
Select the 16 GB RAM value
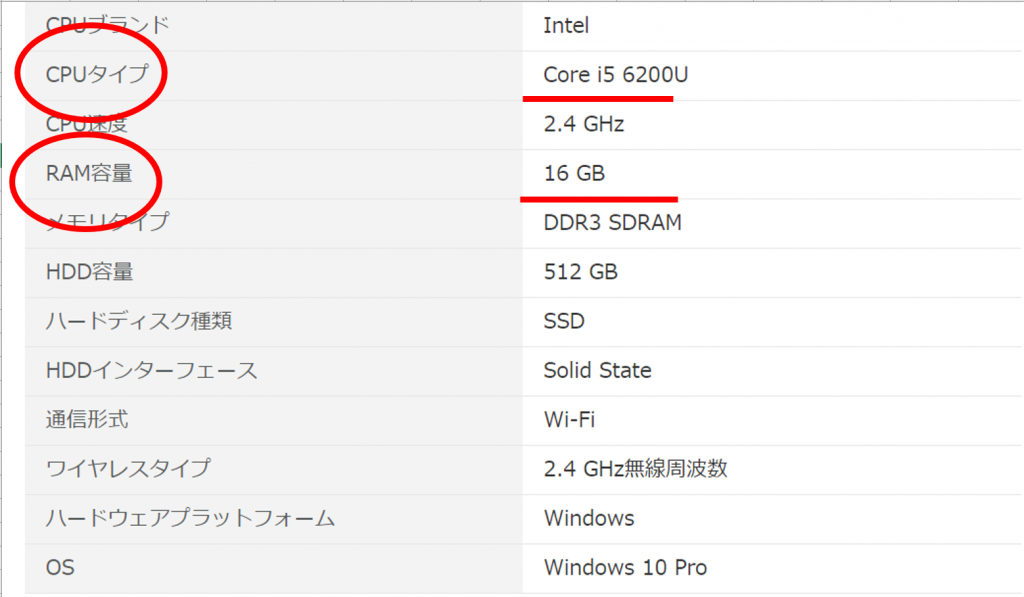click(574, 173)
